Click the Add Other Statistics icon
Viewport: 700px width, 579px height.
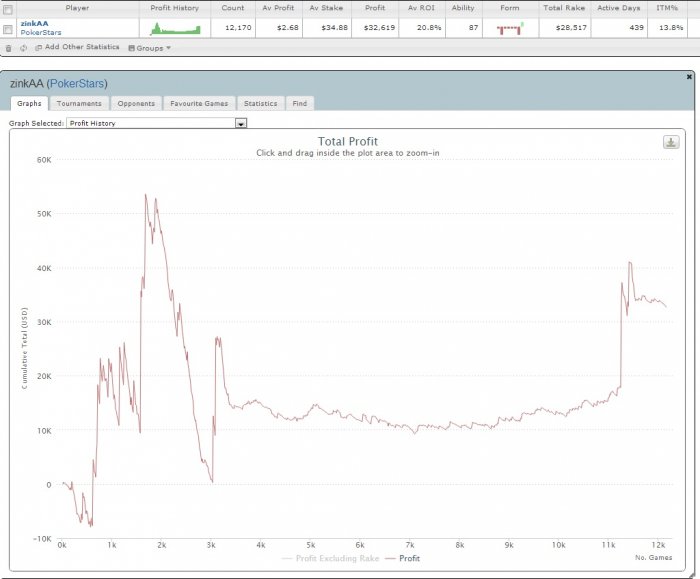(x=38, y=47)
